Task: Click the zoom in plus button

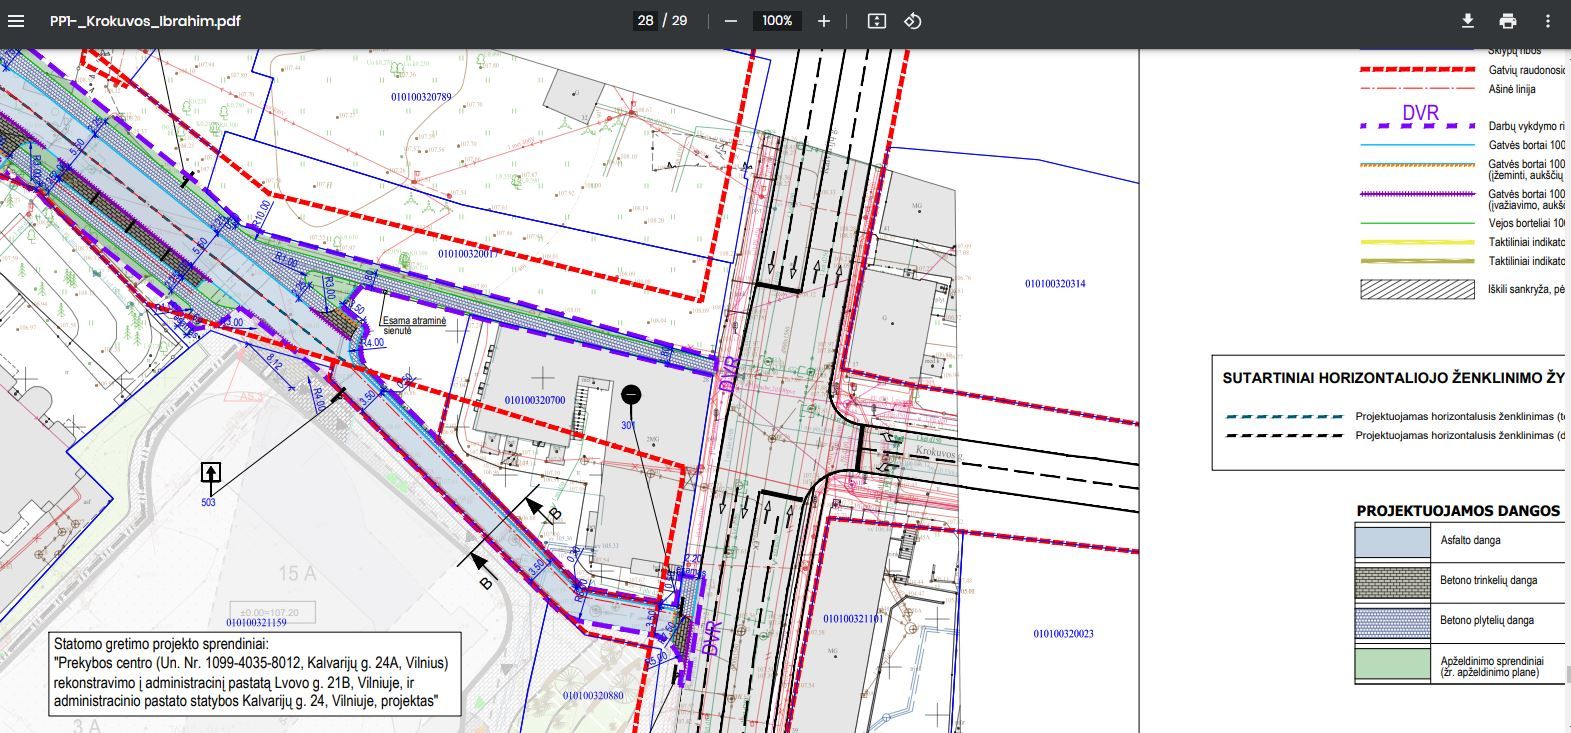Action: coord(824,21)
